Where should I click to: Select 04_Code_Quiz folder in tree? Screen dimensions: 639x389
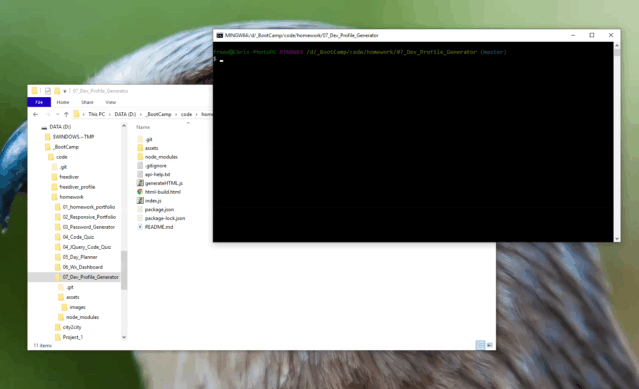(x=78, y=237)
